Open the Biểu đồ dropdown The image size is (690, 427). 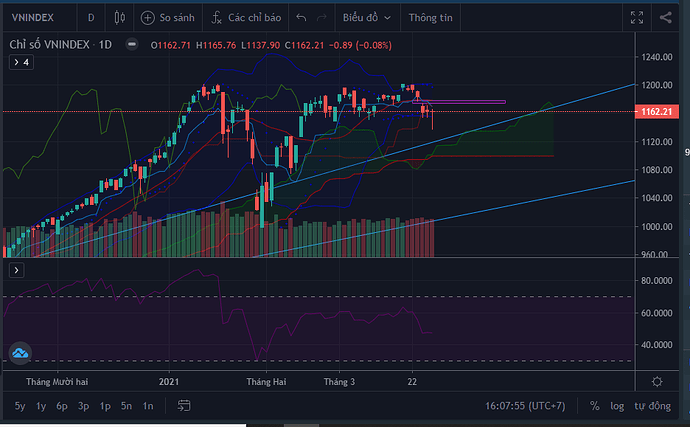click(367, 18)
